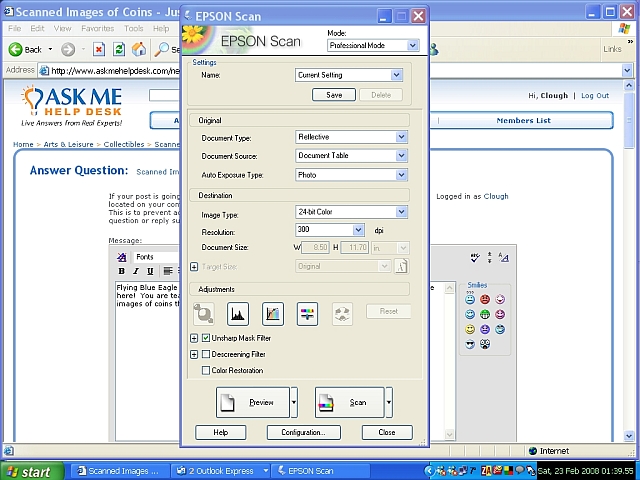Screen dimensions: 640x480
Task: Switch to Scanned Images taskbar window
Action: tap(122, 471)
